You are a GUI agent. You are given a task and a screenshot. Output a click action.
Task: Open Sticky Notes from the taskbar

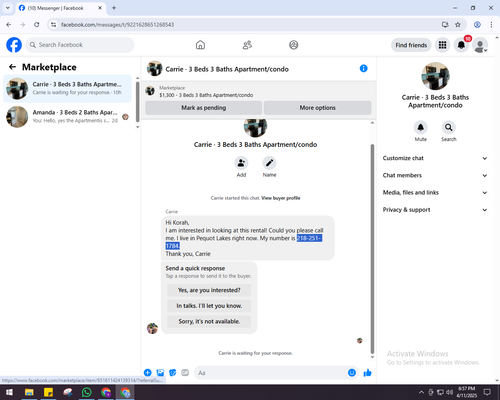tap(48, 392)
